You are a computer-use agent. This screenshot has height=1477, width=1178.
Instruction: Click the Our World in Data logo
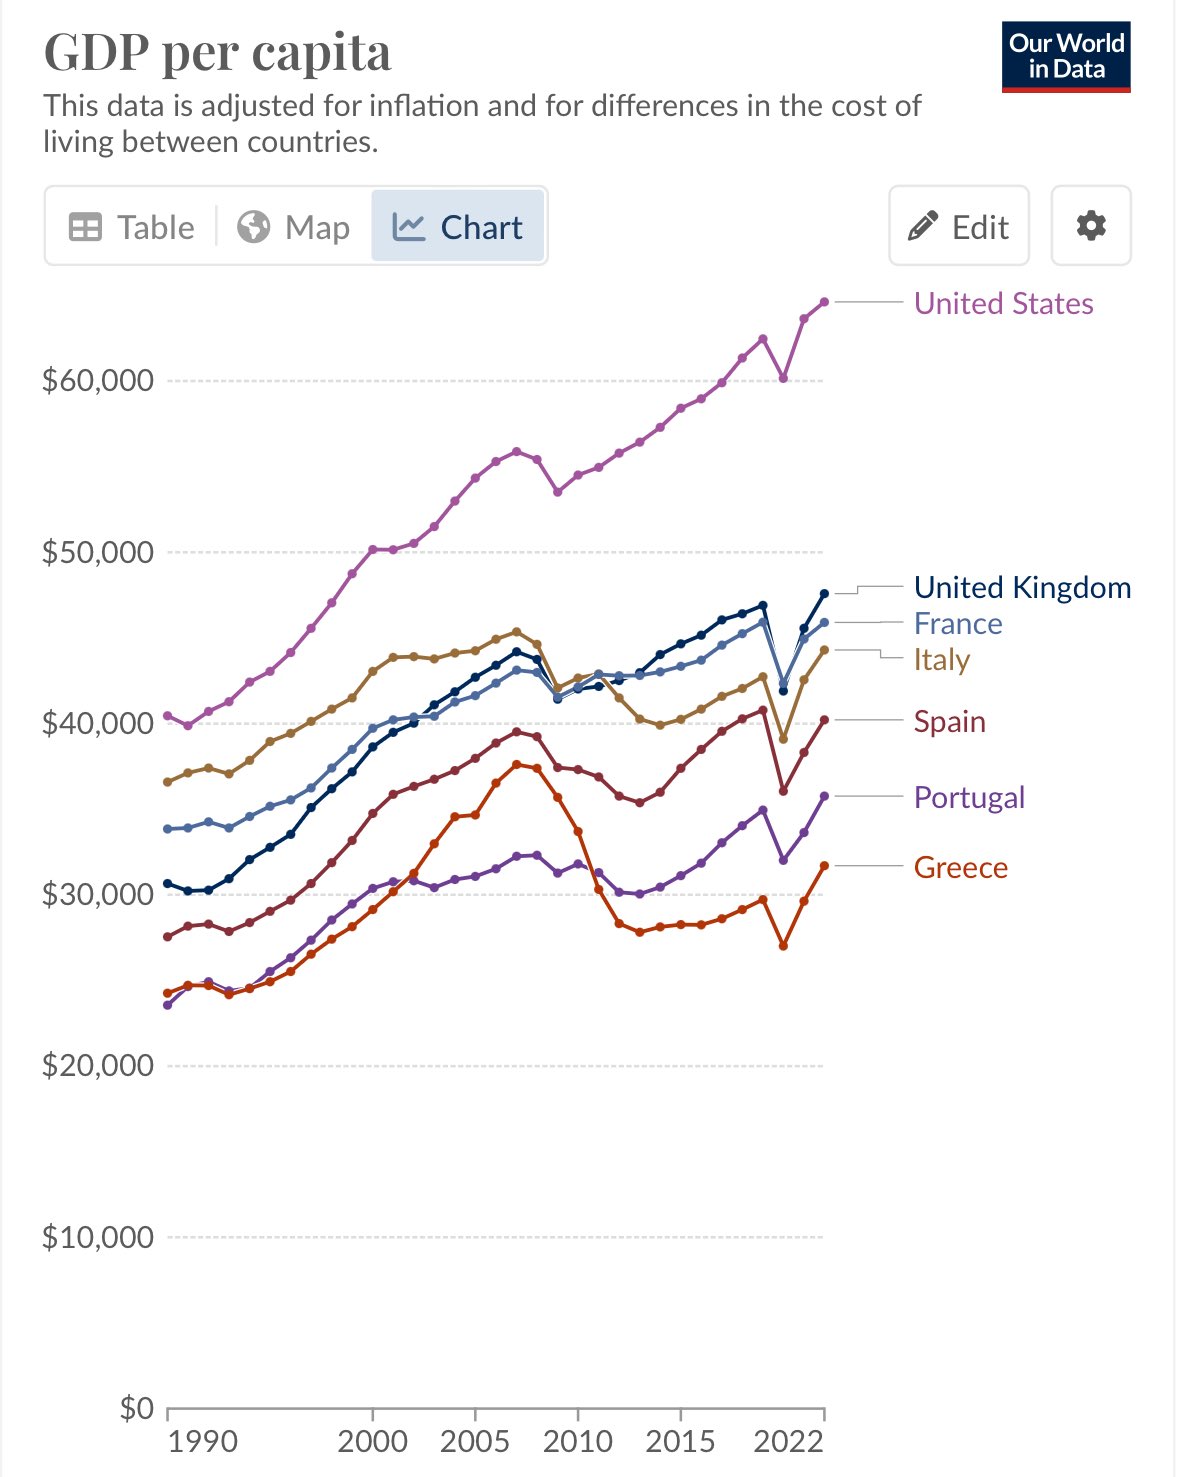[1066, 57]
